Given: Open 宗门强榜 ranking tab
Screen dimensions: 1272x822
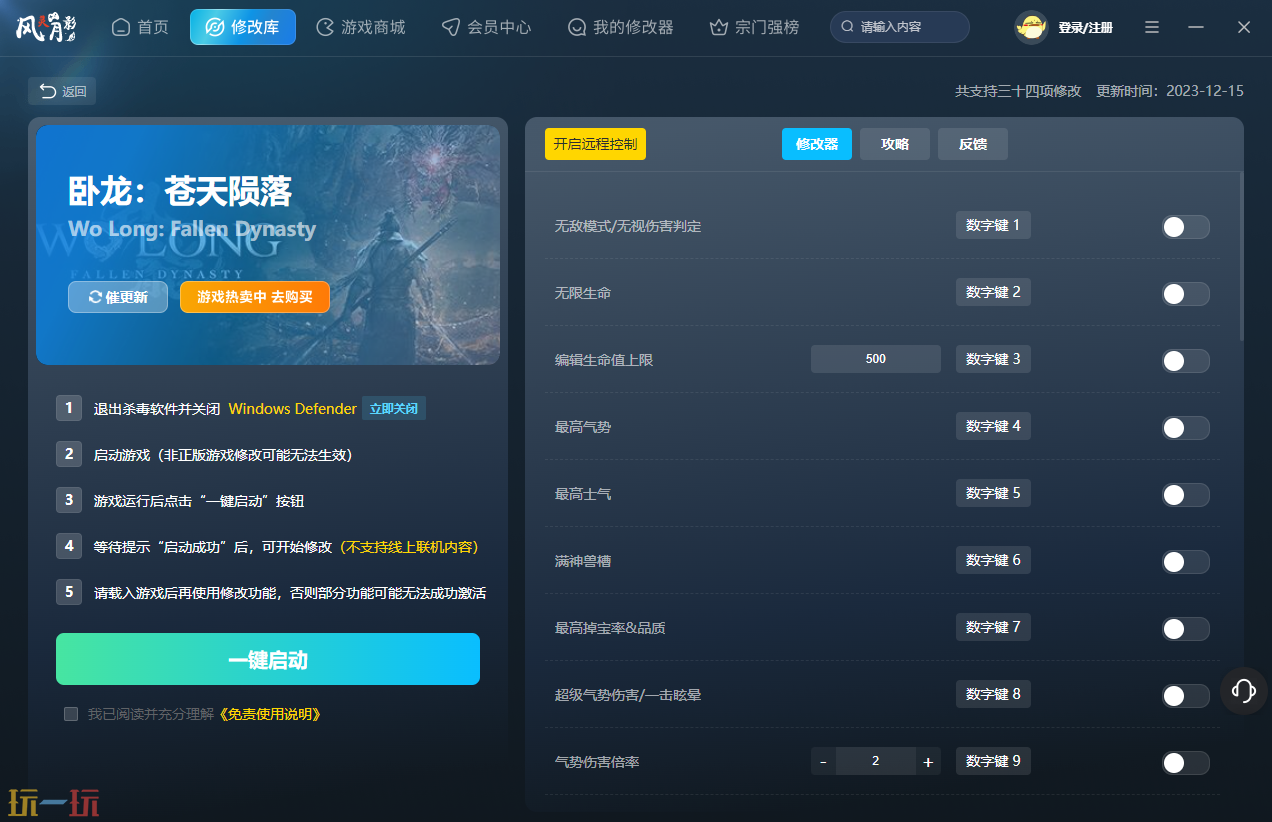Looking at the screenshot, I should coord(755,27).
